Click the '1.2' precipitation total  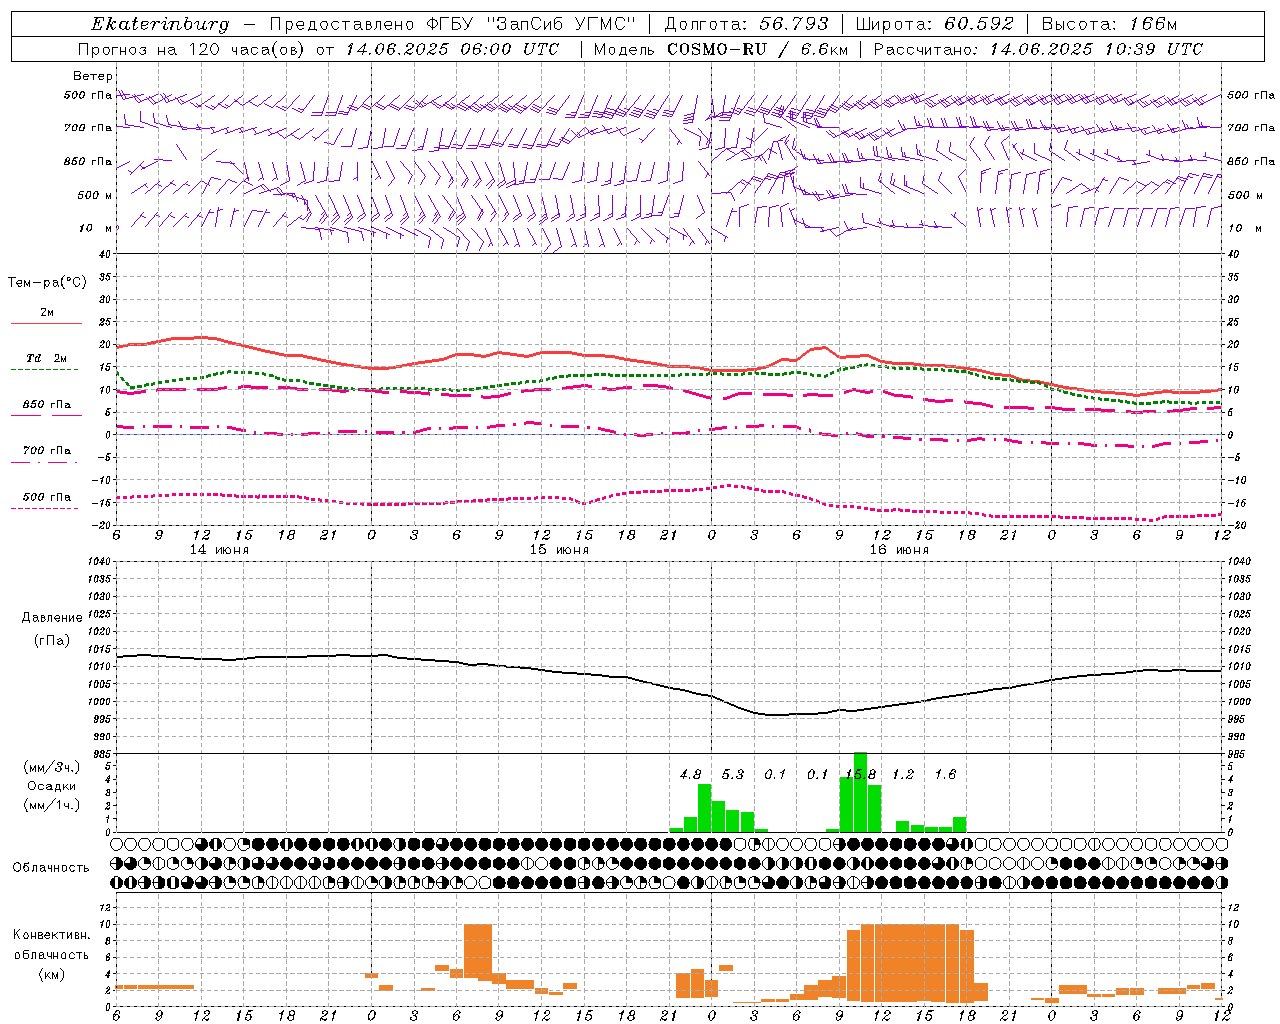[903, 775]
